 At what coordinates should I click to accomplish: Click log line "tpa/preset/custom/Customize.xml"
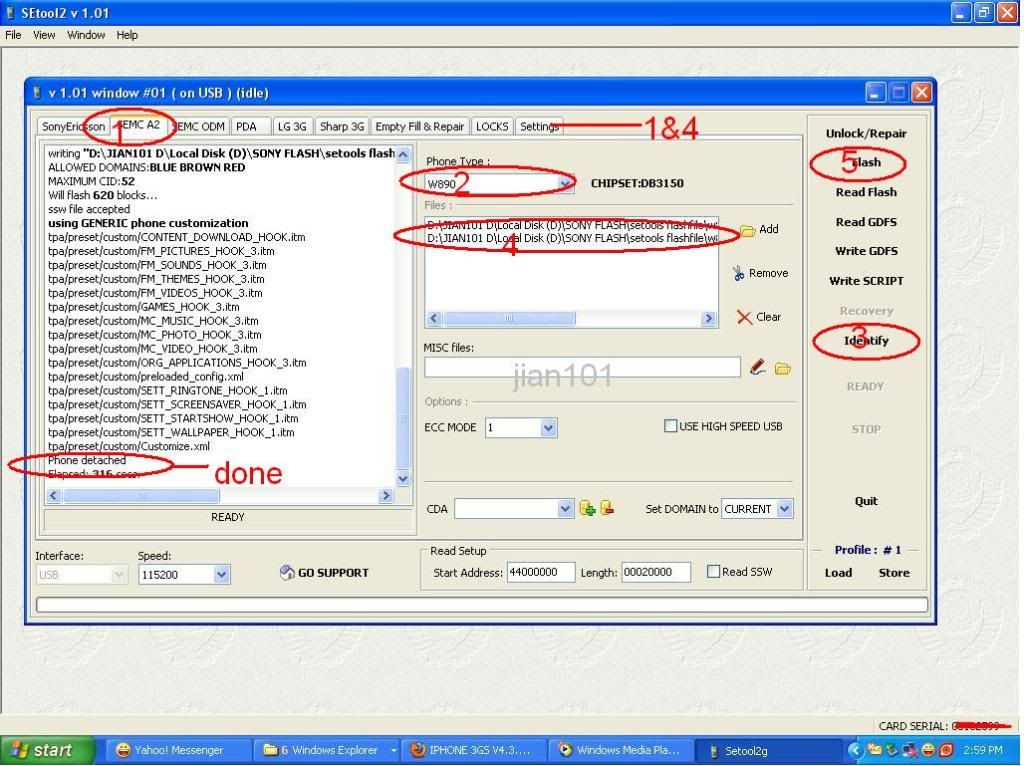pos(129,447)
